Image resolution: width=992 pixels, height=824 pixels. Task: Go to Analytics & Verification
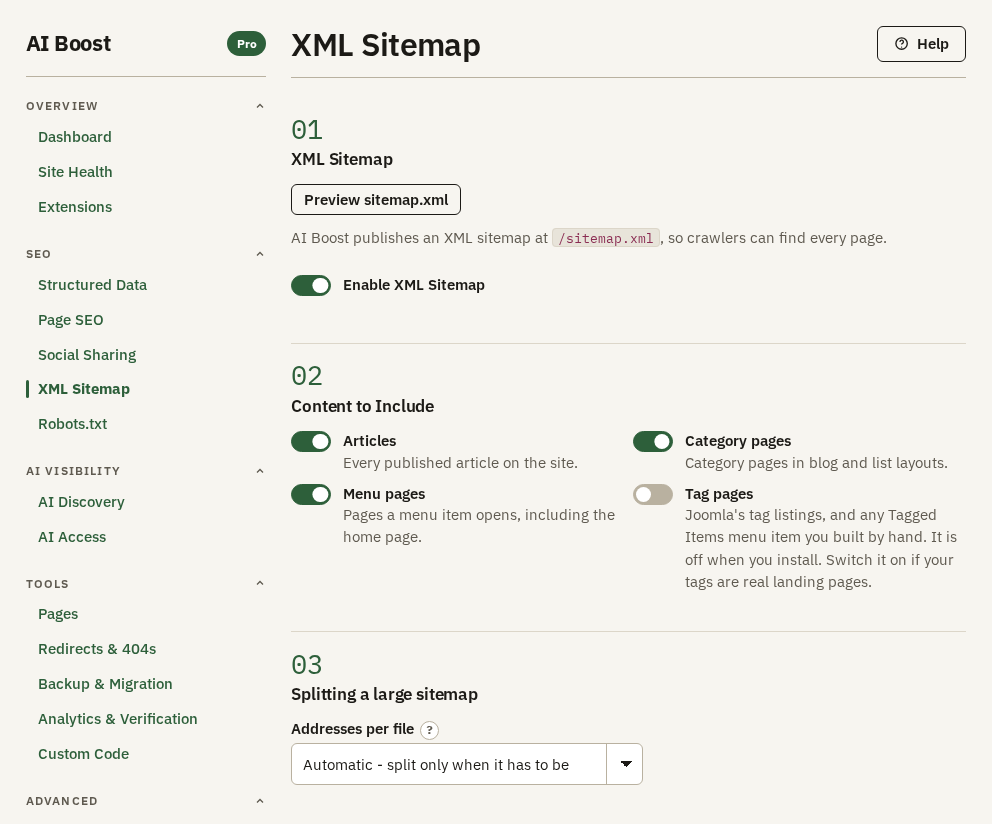click(118, 719)
